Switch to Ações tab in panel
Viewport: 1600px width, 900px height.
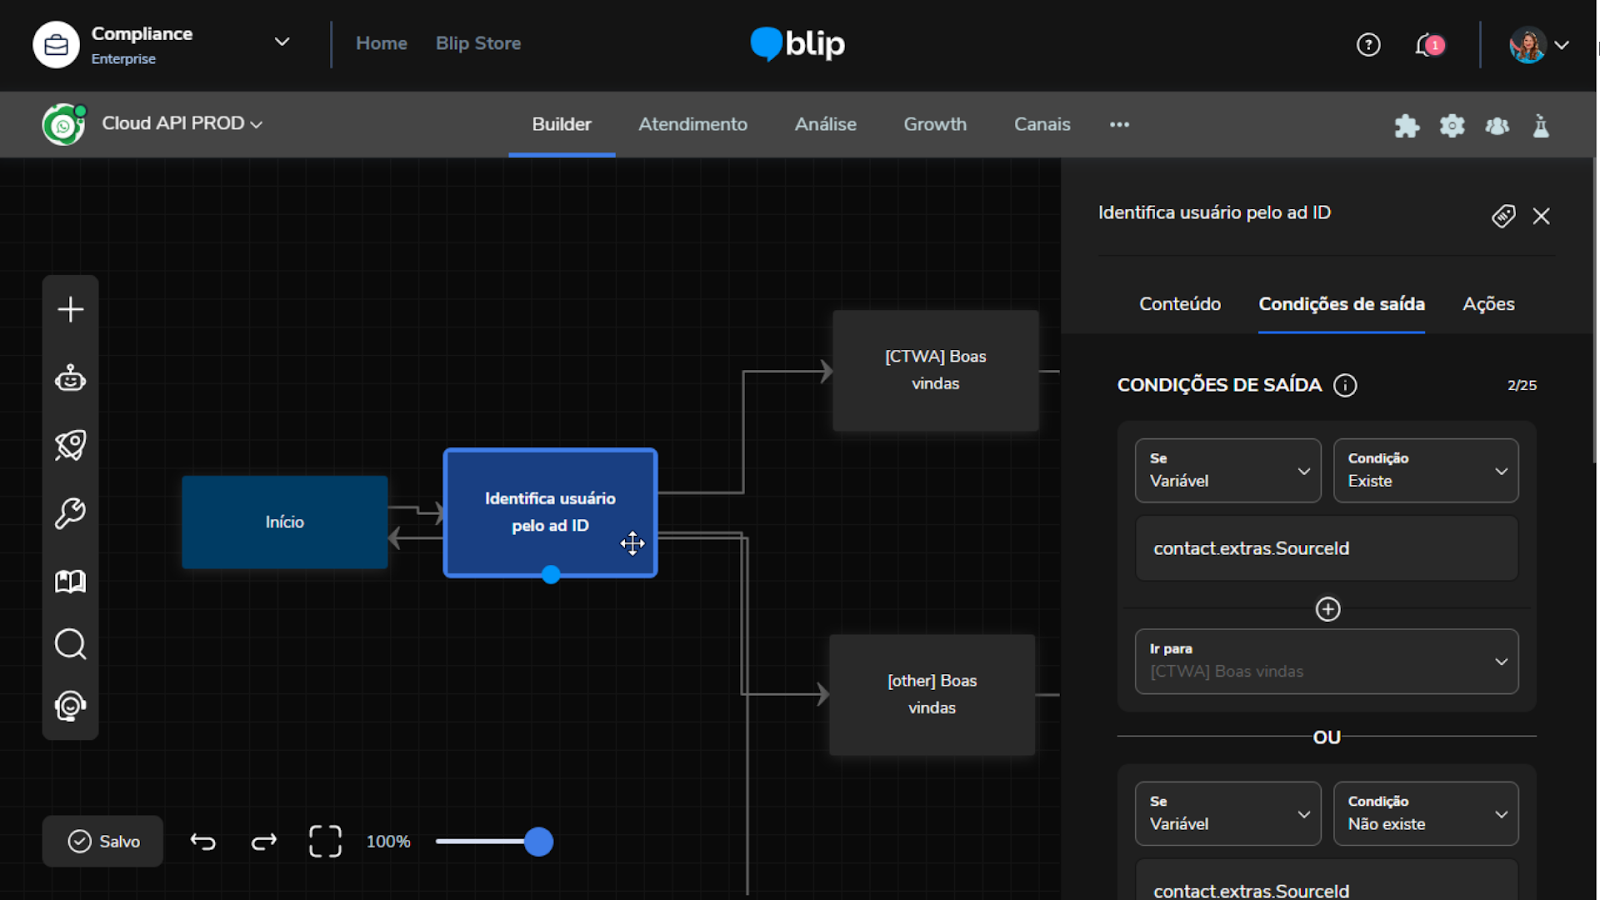[x=1489, y=304]
